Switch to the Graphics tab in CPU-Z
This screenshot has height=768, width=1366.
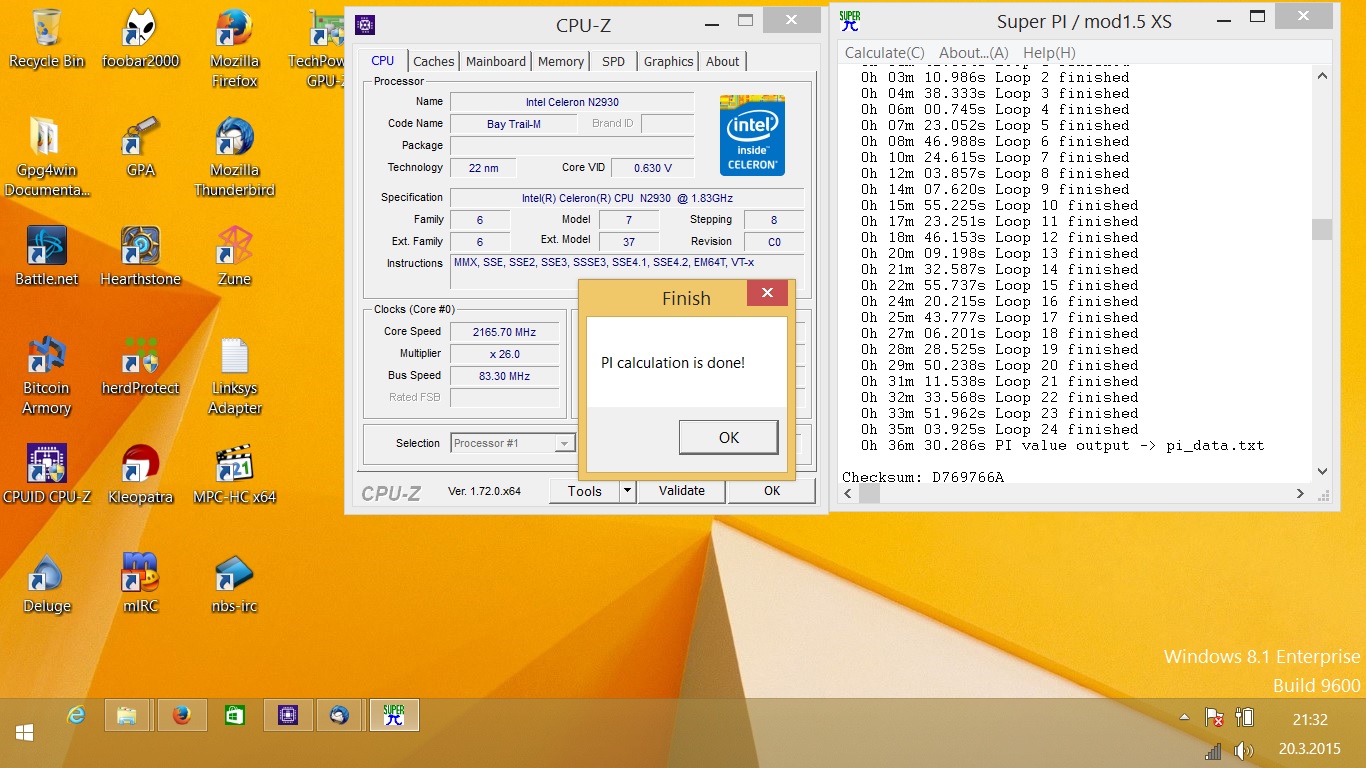(x=668, y=61)
